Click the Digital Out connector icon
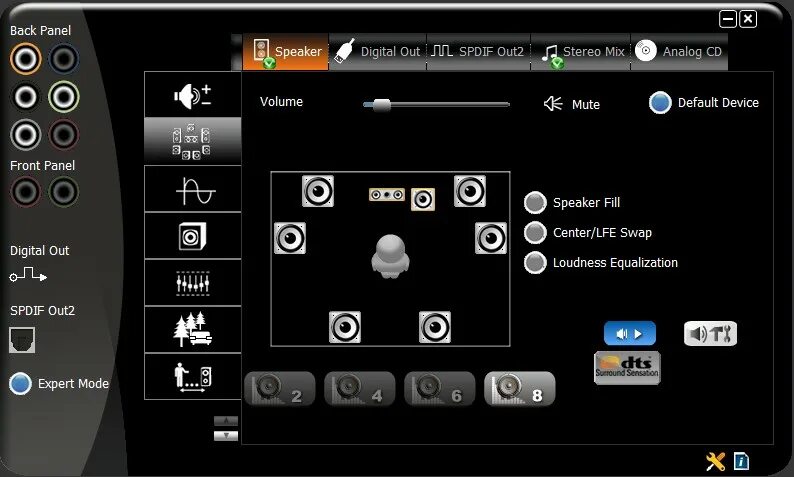Viewport: 794px width, 477px height. point(28,275)
